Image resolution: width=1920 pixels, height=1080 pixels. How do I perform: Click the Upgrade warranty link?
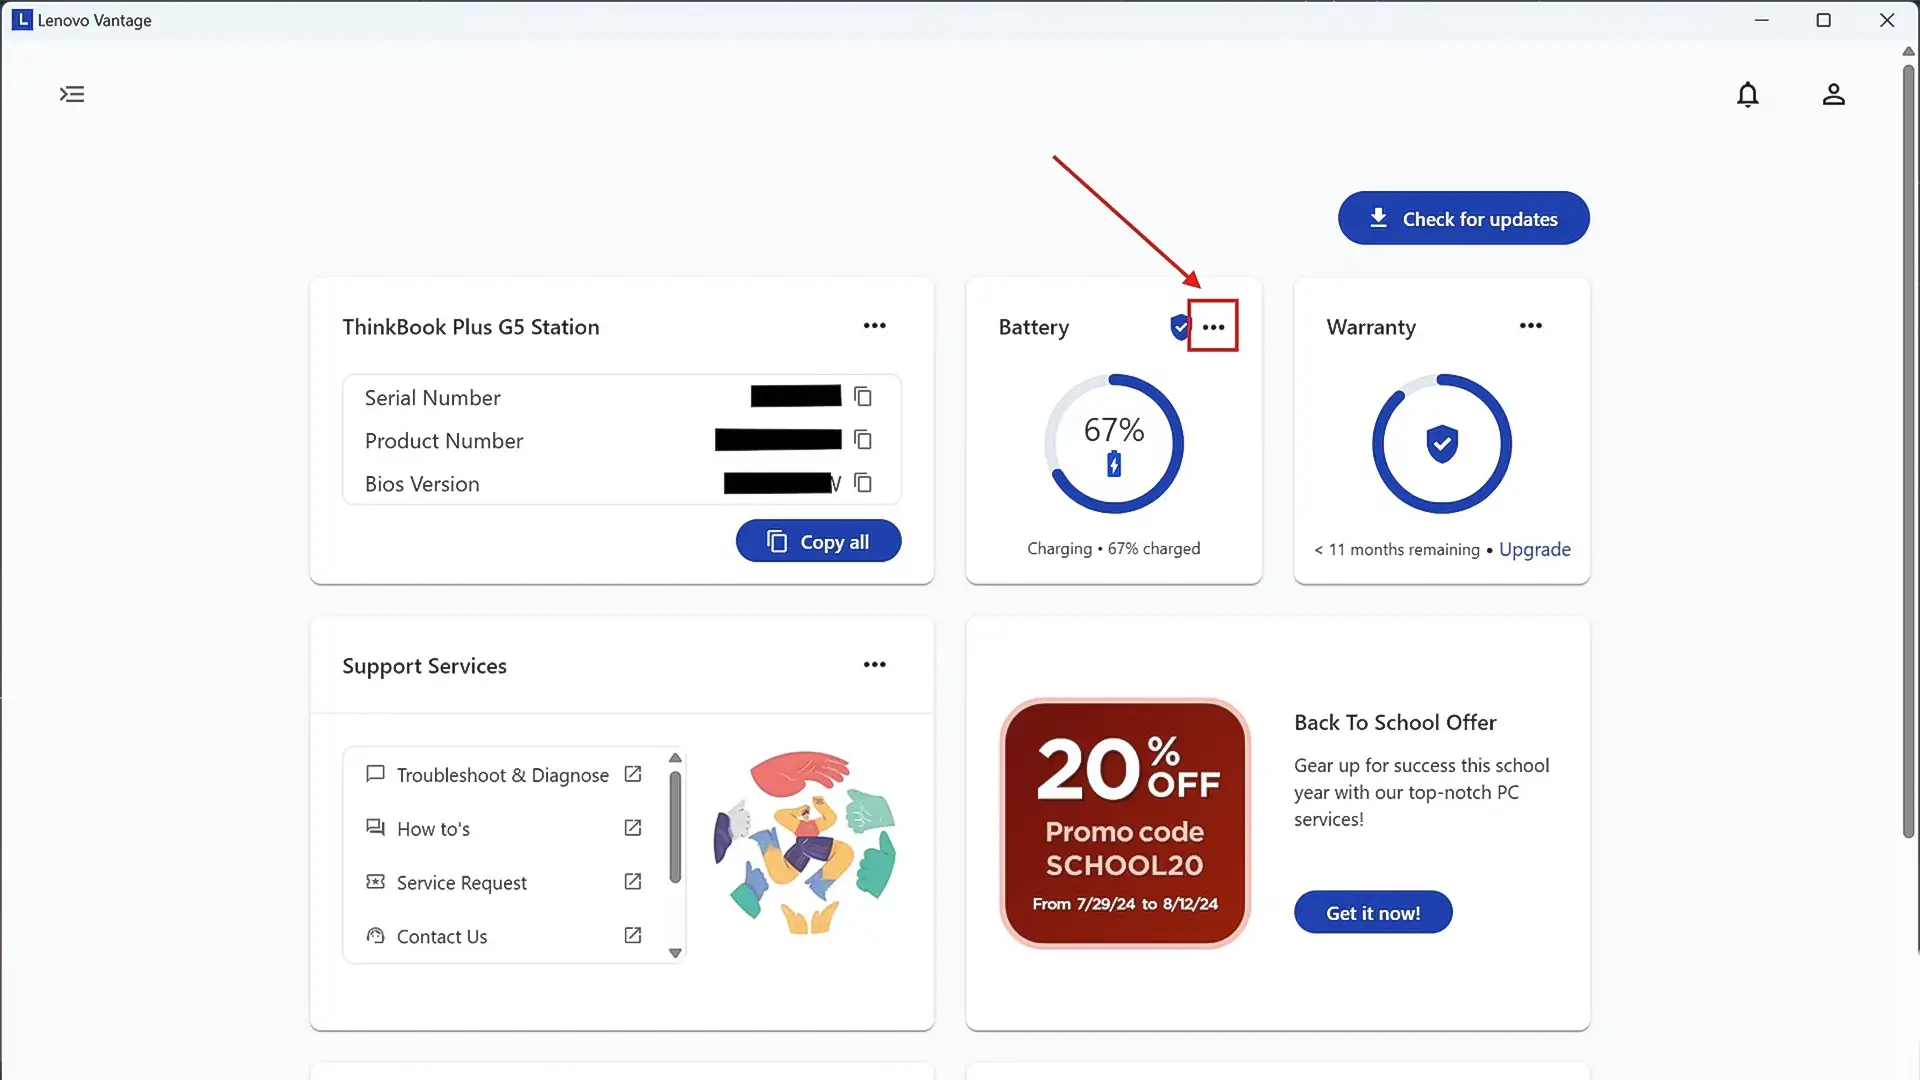1534,549
